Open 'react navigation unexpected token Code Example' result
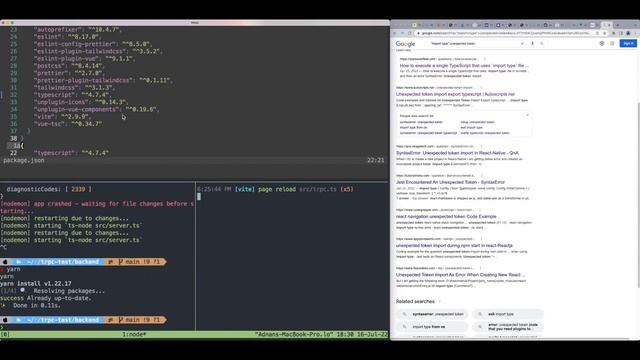The width and height of the screenshot is (640, 360). 446,216
